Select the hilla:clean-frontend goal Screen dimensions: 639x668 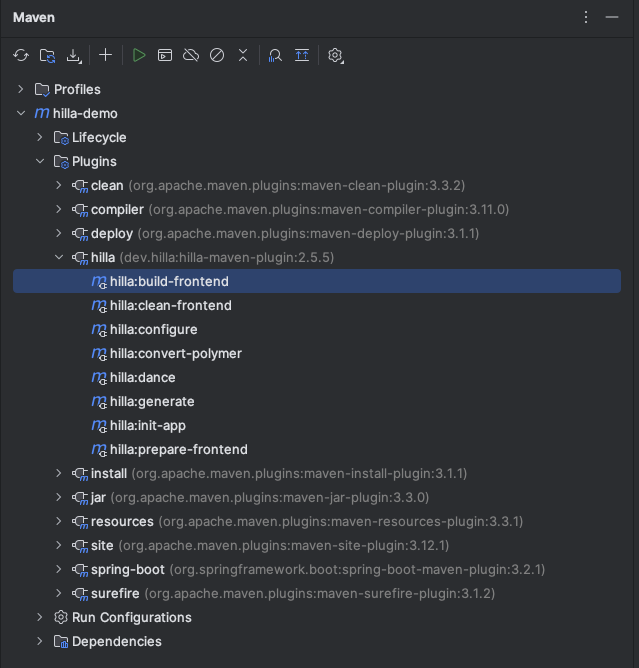coord(317,305)
